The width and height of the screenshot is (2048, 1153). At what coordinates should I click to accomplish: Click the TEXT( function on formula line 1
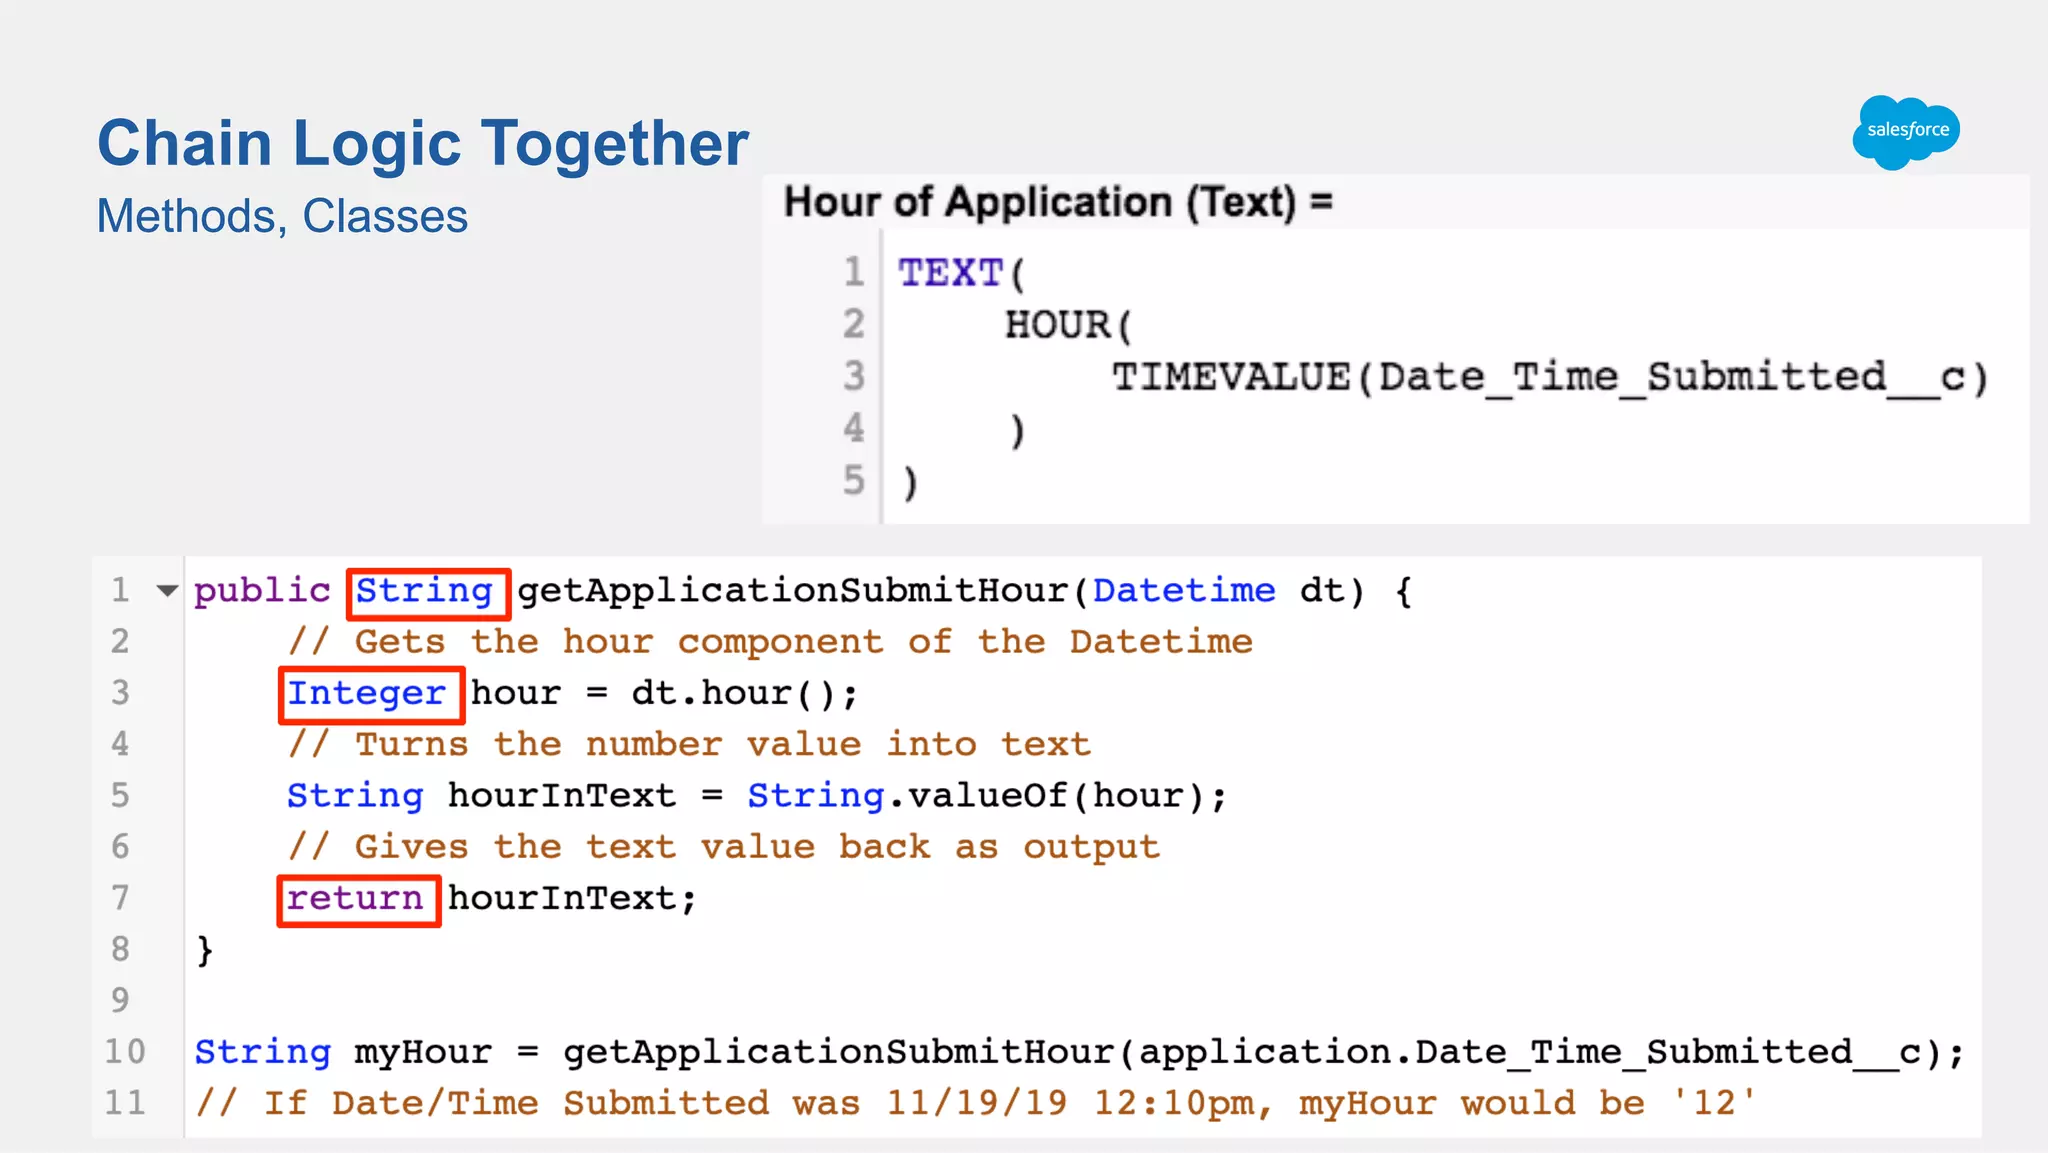(961, 272)
